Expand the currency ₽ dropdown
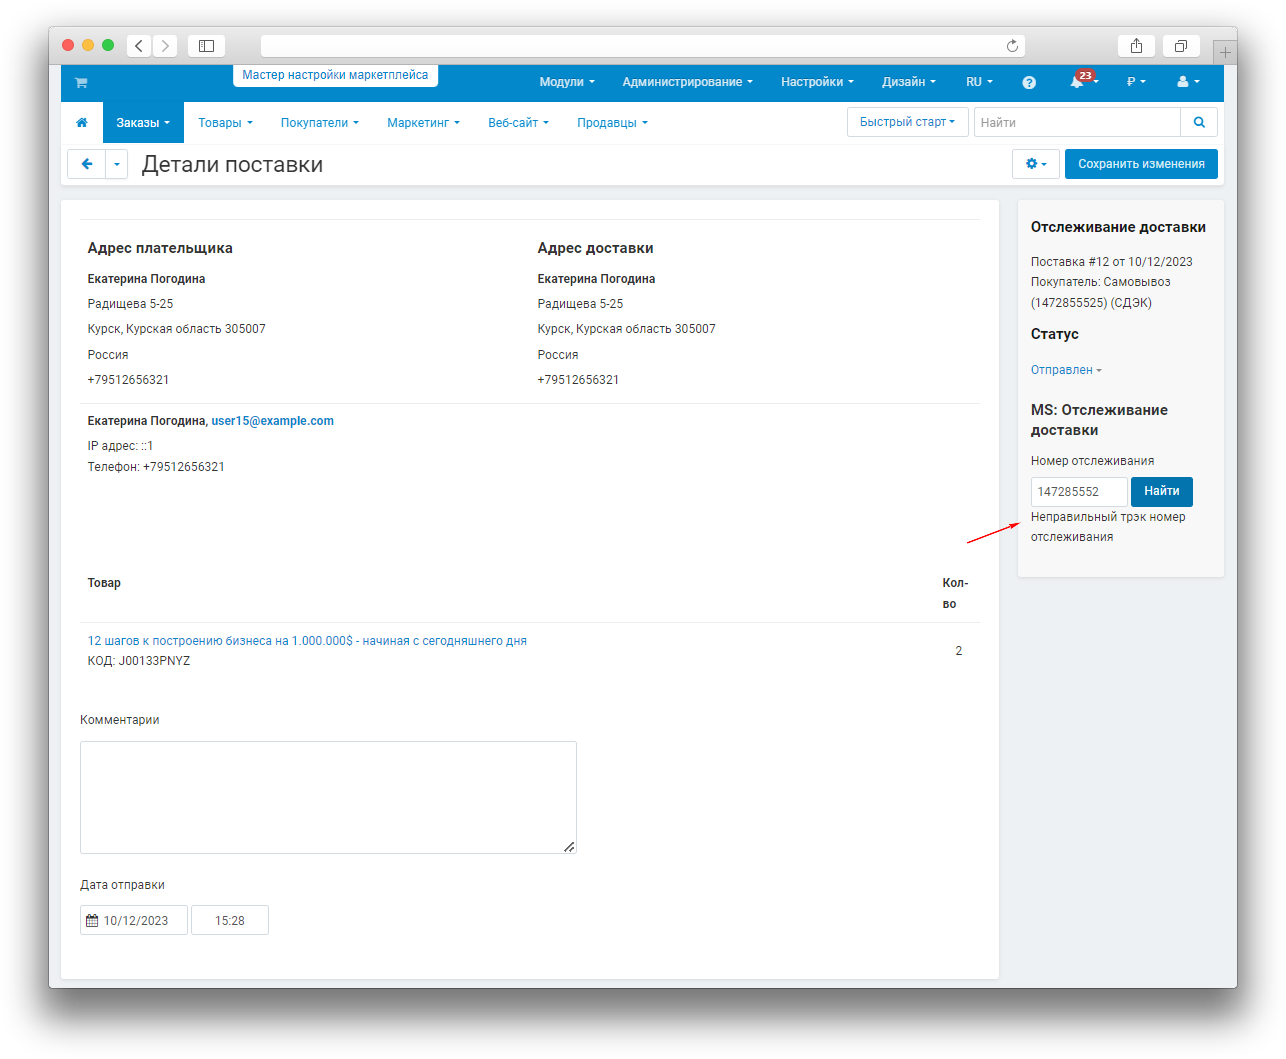The width and height of the screenshot is (1286, 1059). pyautogui.click(x=1135, y=83)
